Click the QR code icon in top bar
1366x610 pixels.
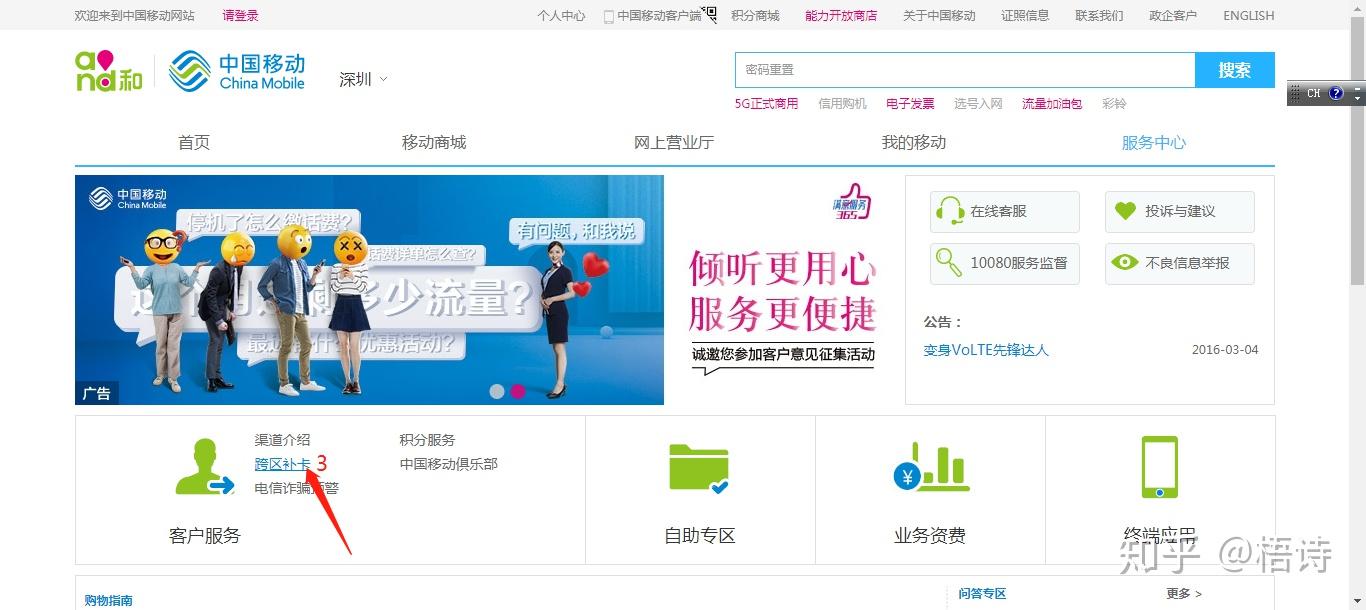point(710,13)
